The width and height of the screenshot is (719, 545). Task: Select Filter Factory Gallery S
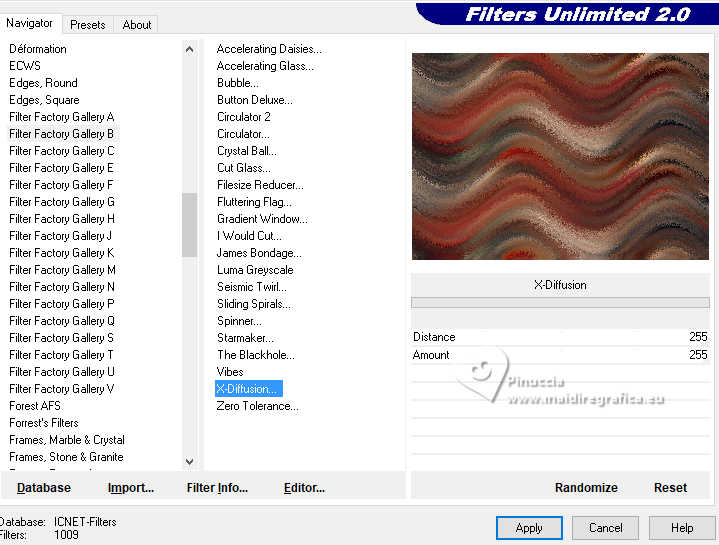(x=61, y=337)
